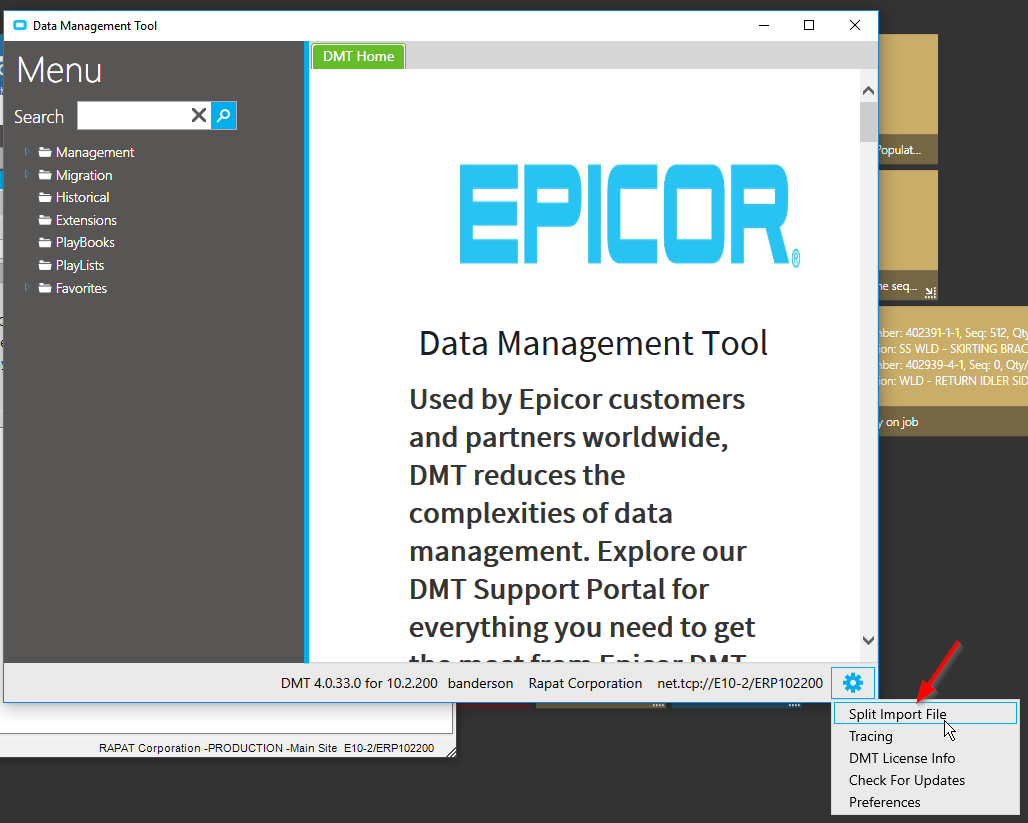This screenshot has height=823, width=1028.
Task: Click Rapat Corporation in the status bar
Action: tap(585, 683)
